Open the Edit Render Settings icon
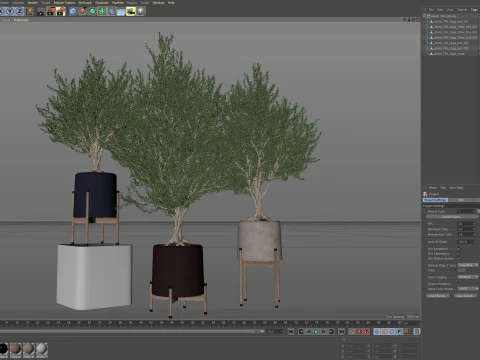480x360 pixels. 61,11
